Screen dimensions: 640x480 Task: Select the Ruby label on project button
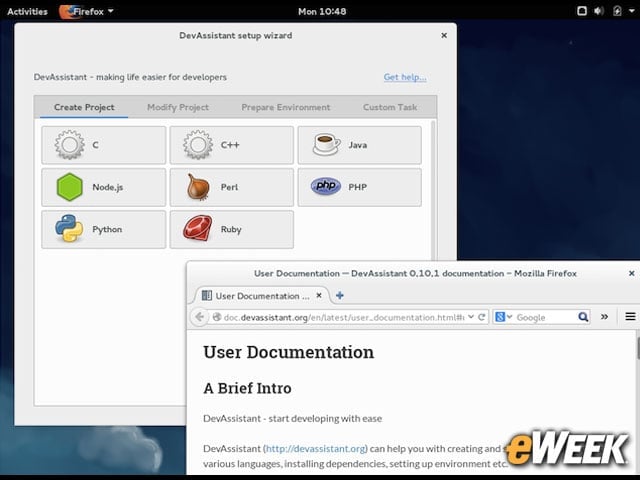[231, 229]
